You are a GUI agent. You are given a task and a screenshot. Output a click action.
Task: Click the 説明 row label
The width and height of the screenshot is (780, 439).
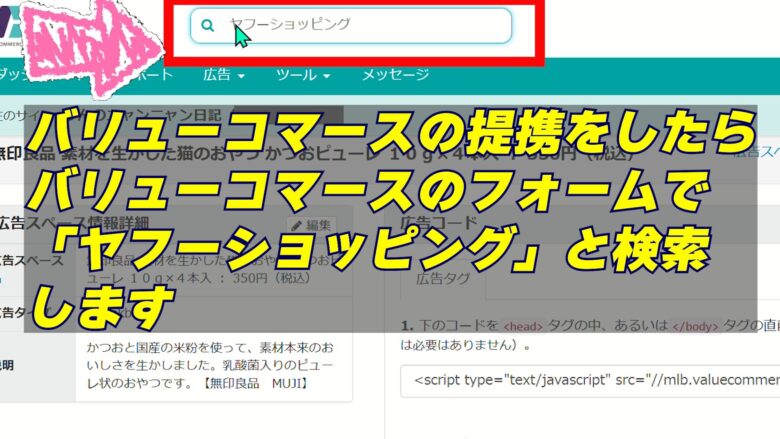[8, 366]
